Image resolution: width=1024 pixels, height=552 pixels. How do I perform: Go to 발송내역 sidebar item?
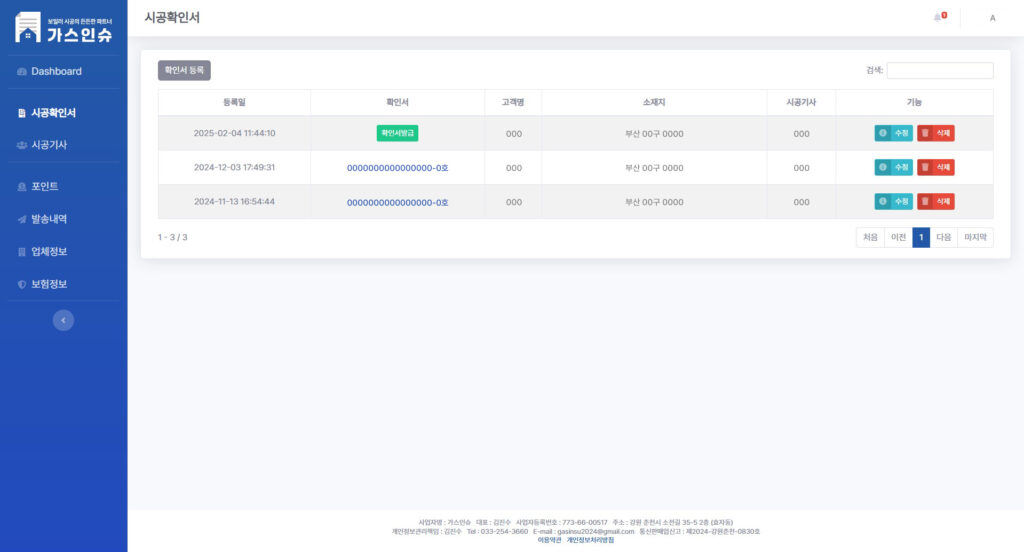coord(49,219)
